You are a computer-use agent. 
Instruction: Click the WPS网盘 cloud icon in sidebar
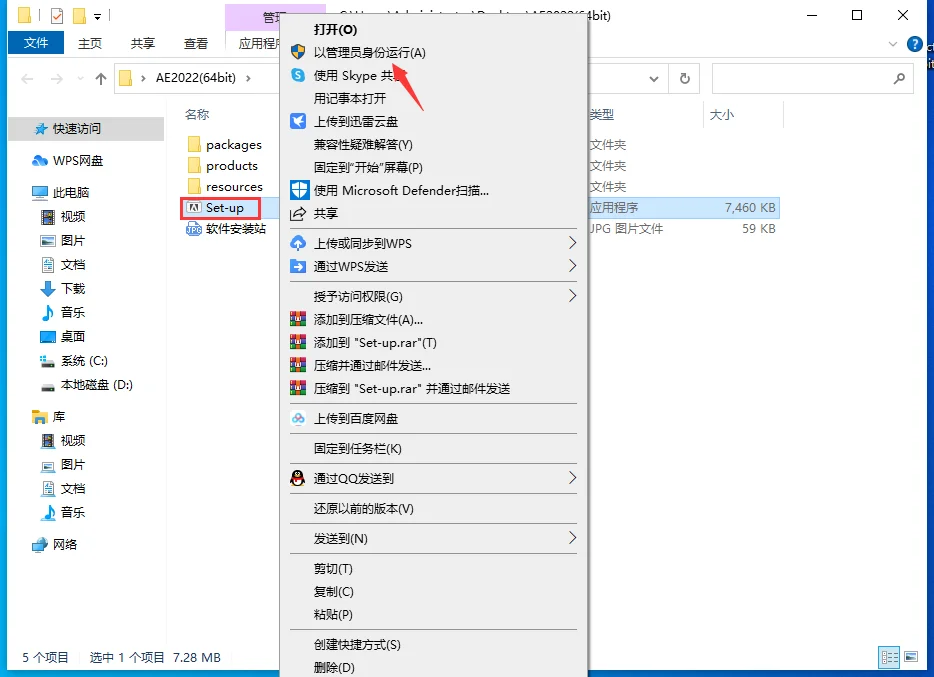pyautogui.click(x=40, y=161)
